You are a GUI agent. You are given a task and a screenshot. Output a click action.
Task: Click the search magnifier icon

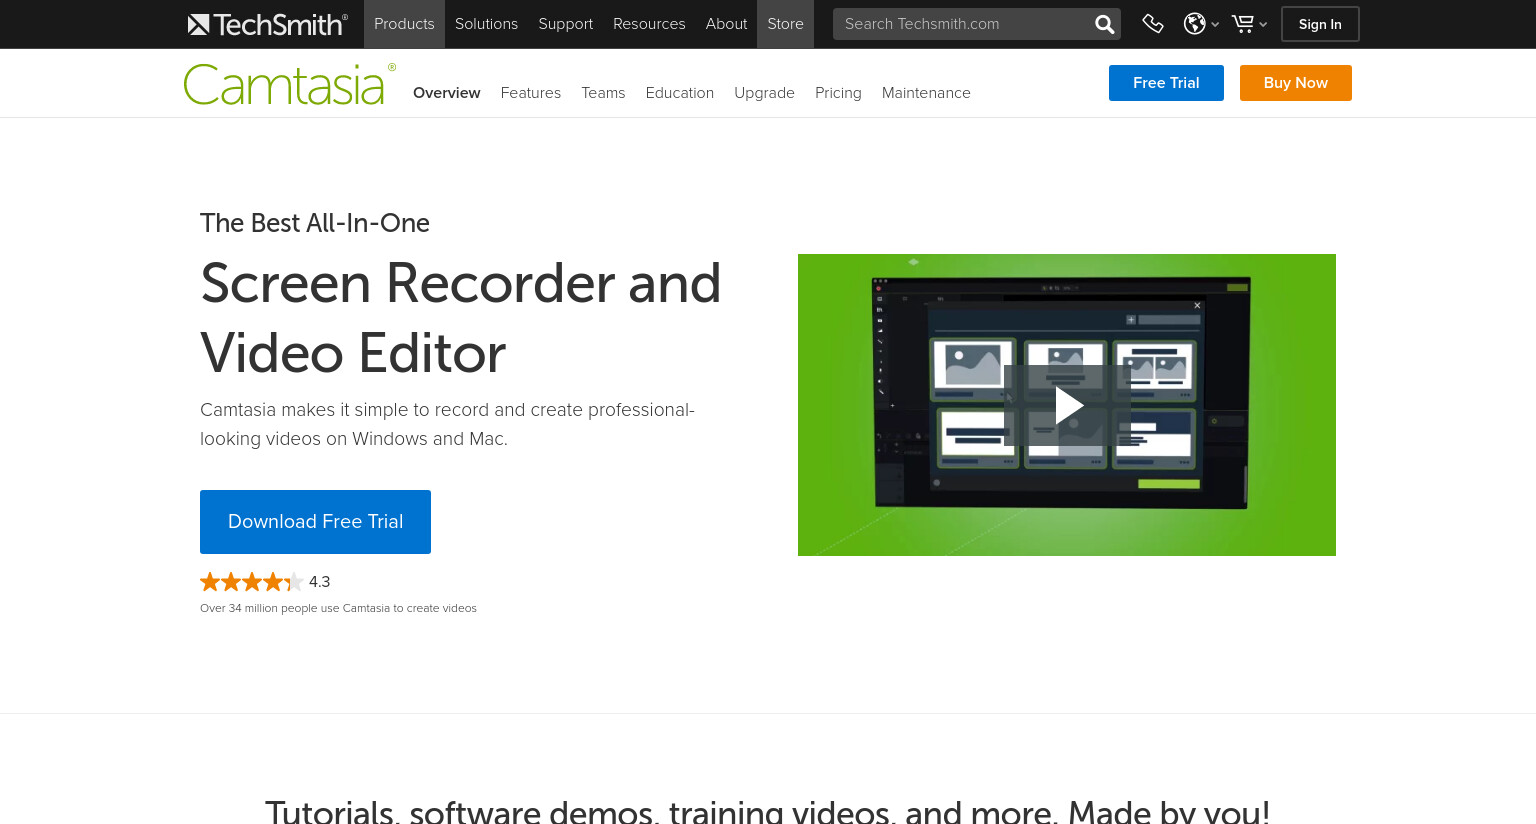pyautogui.click(x=1104, y=24)
